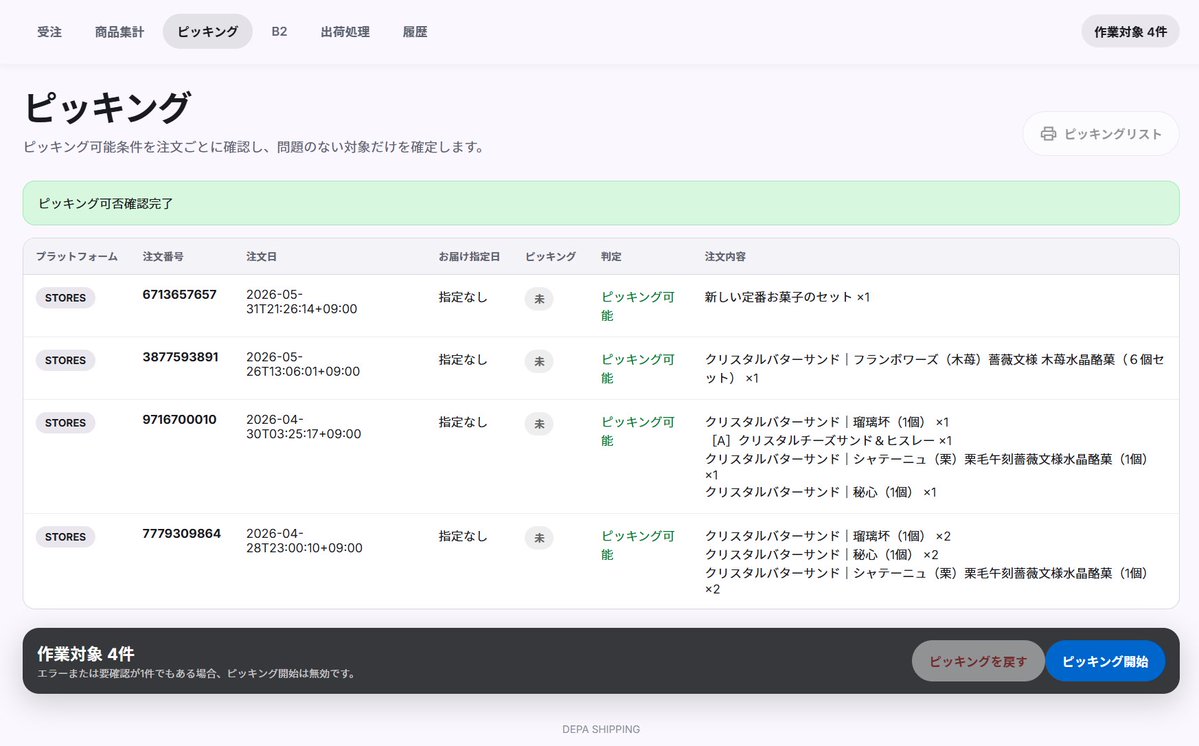1199x746 pixels.
Task: Open the 履歴 tab
Action: 414,31
